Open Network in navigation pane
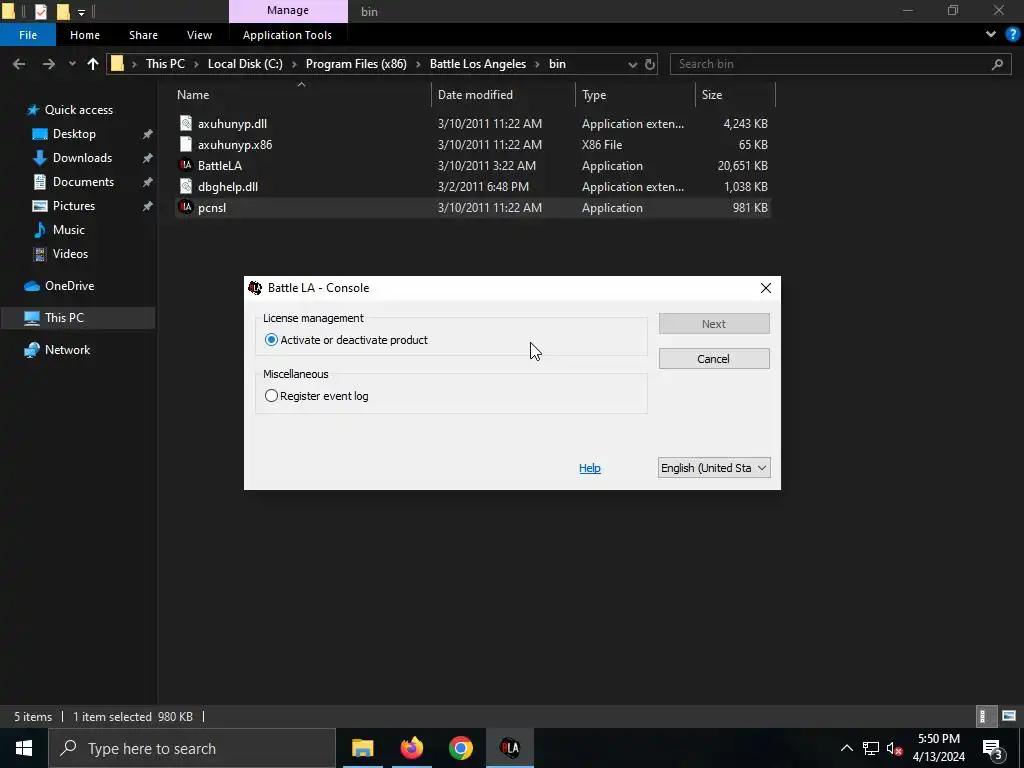 67,349
